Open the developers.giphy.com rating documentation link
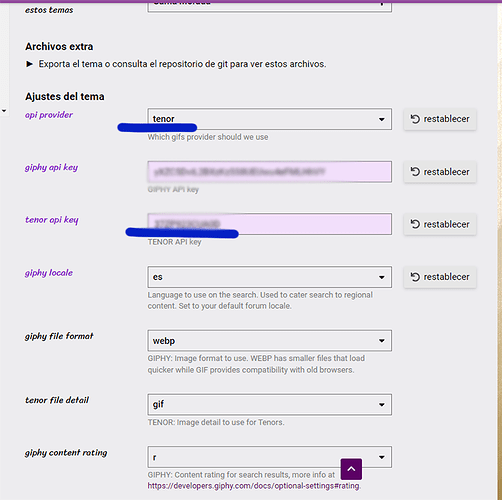The height and width of the screenshot is (500, 502). (x=253, y=486)
